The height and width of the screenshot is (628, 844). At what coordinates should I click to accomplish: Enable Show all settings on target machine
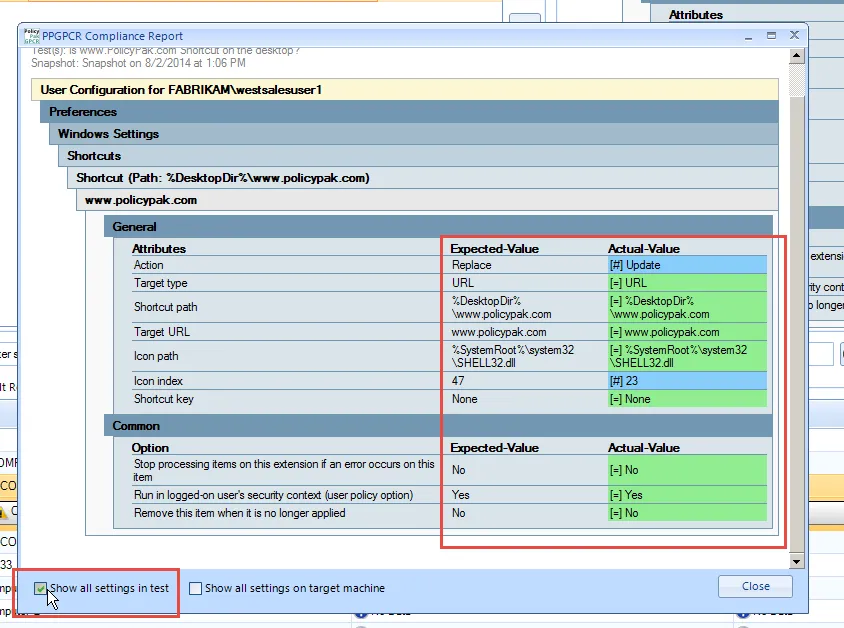coord(195,588)
